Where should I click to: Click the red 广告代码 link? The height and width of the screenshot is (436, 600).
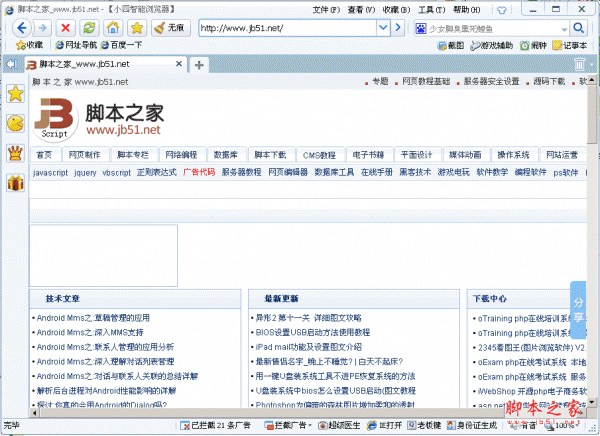point(199,172)
